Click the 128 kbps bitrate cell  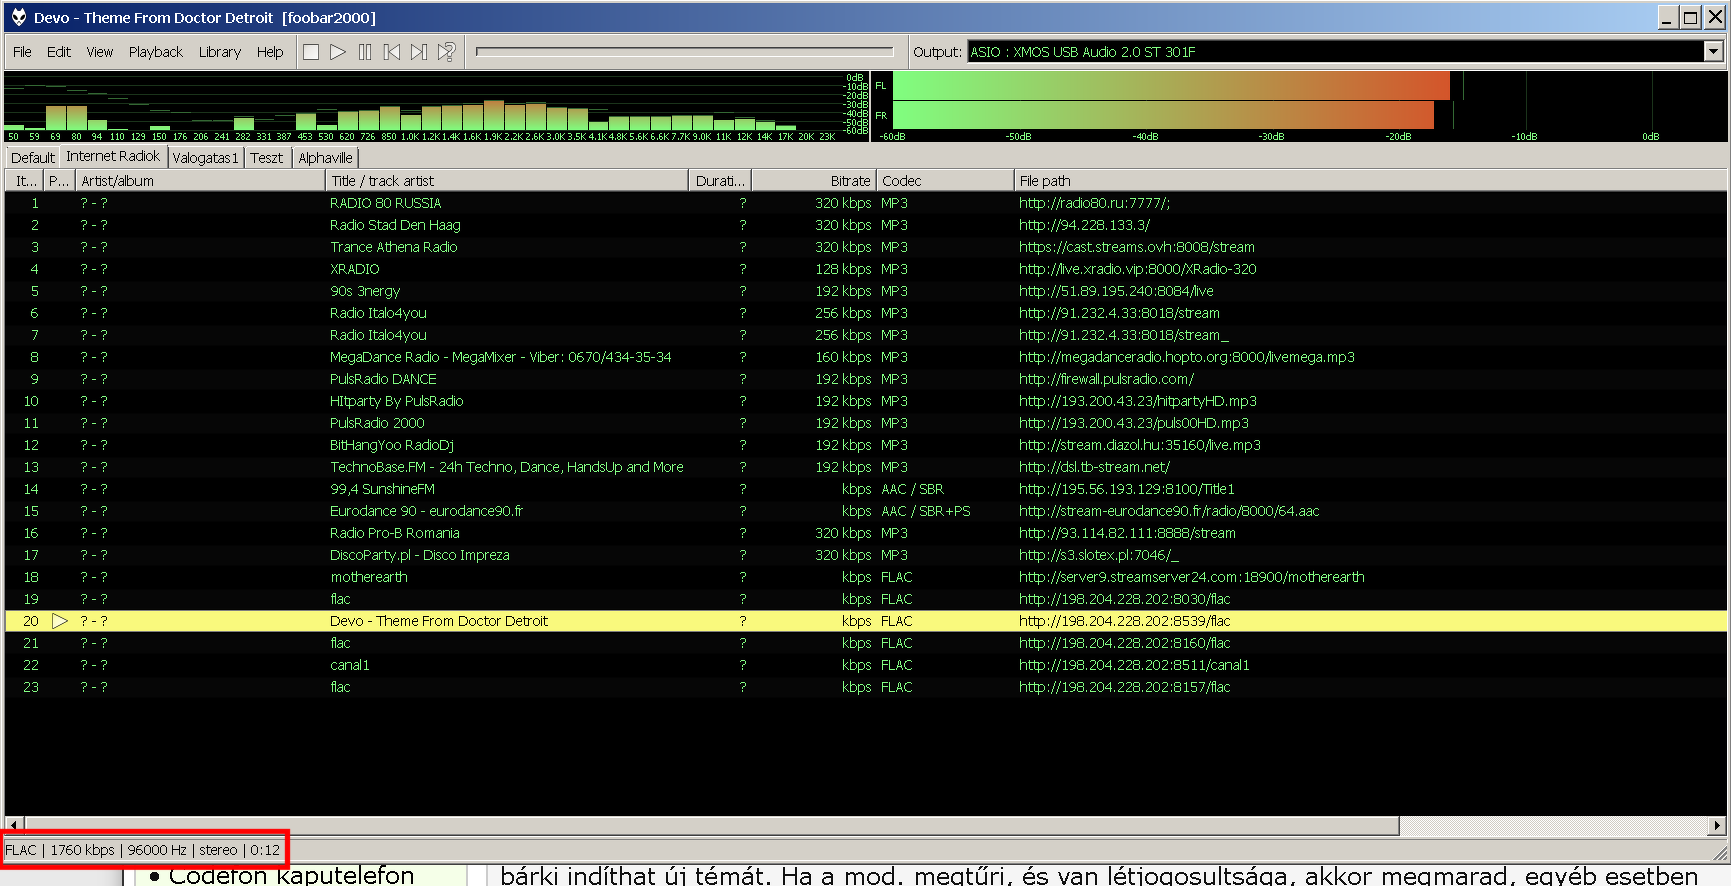(843, 269)
